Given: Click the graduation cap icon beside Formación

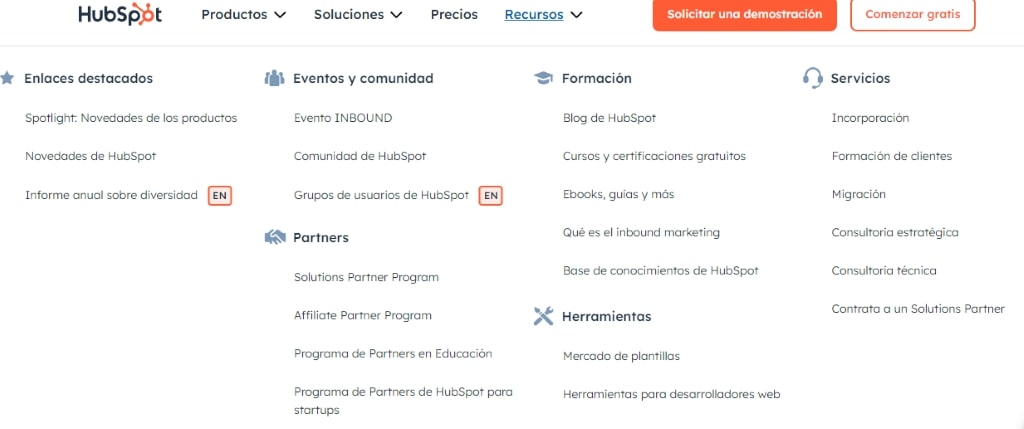Looking at the screenshot, I should point(543,78).
